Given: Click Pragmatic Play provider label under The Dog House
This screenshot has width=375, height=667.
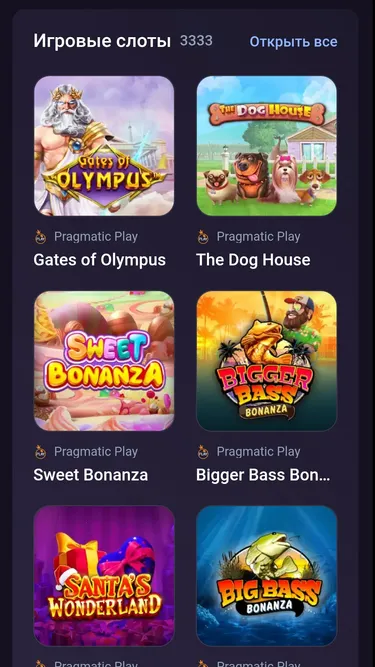Looking at the screenshot, I should pyautogui.click(x=259, y=237).
